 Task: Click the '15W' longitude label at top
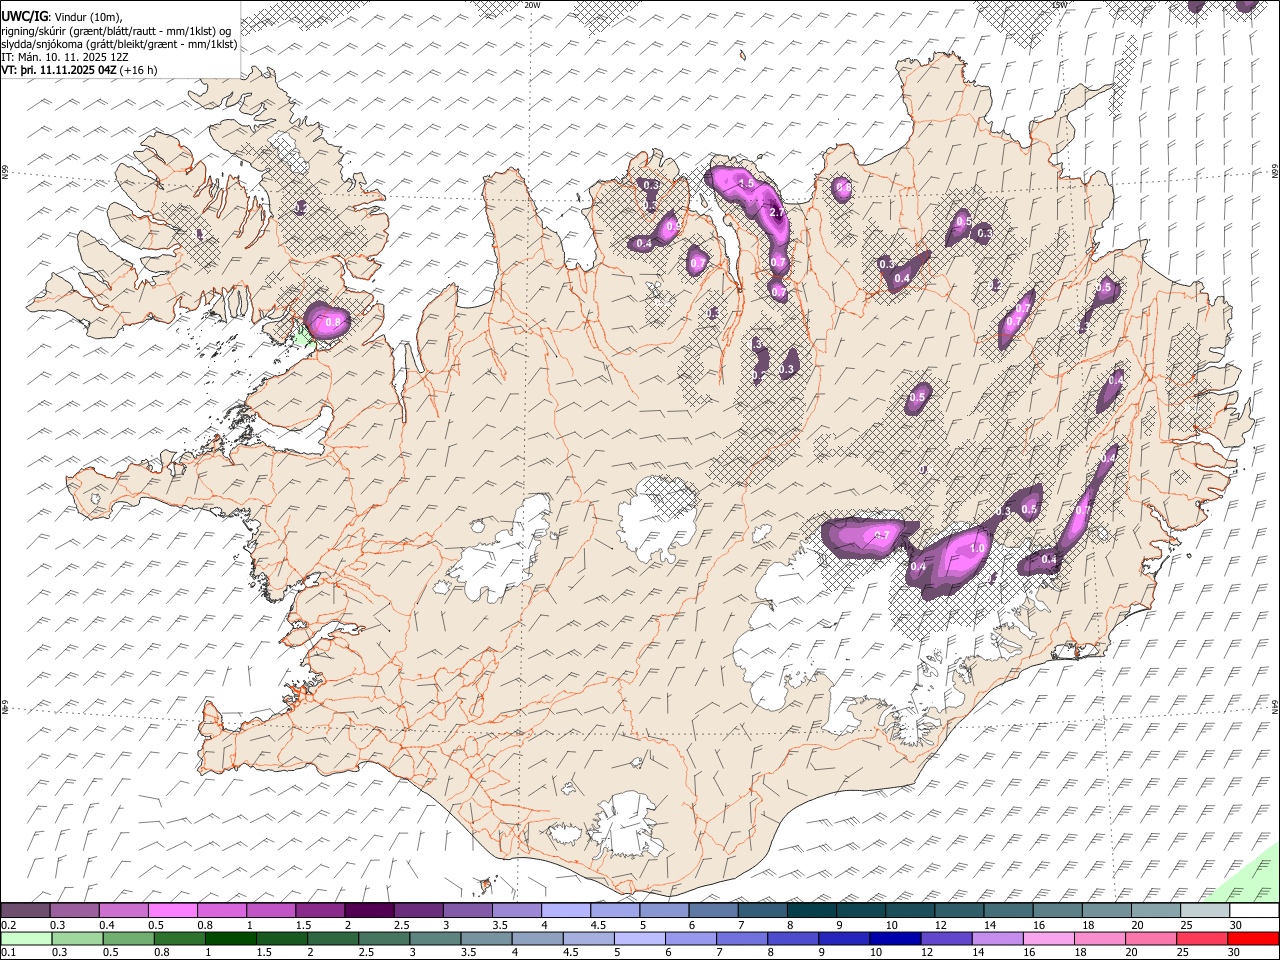click(1059, 5)
